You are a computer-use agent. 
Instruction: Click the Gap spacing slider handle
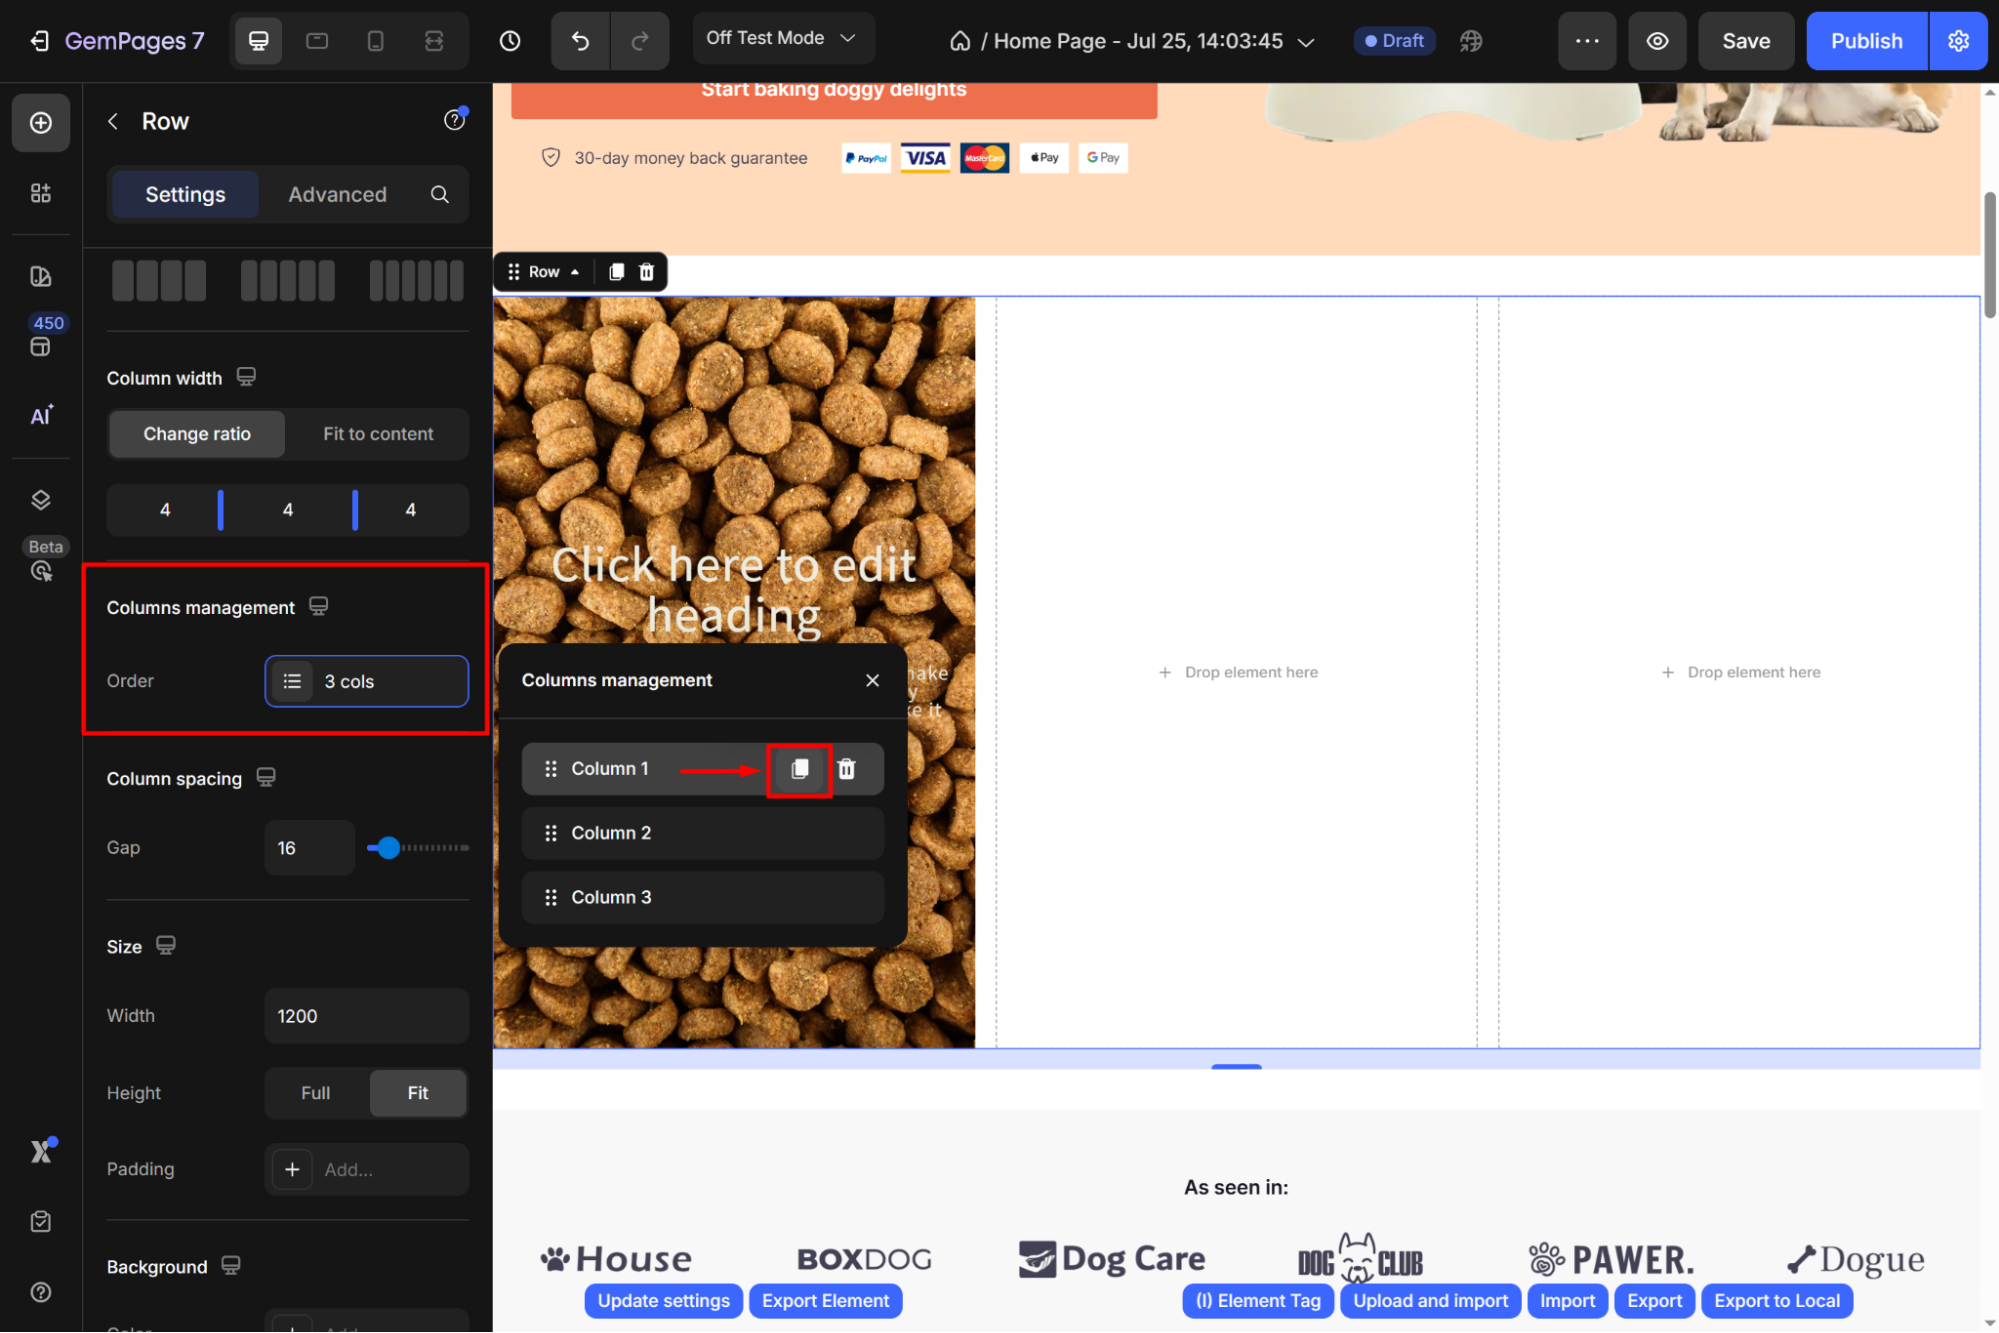[x=388, y=848]
